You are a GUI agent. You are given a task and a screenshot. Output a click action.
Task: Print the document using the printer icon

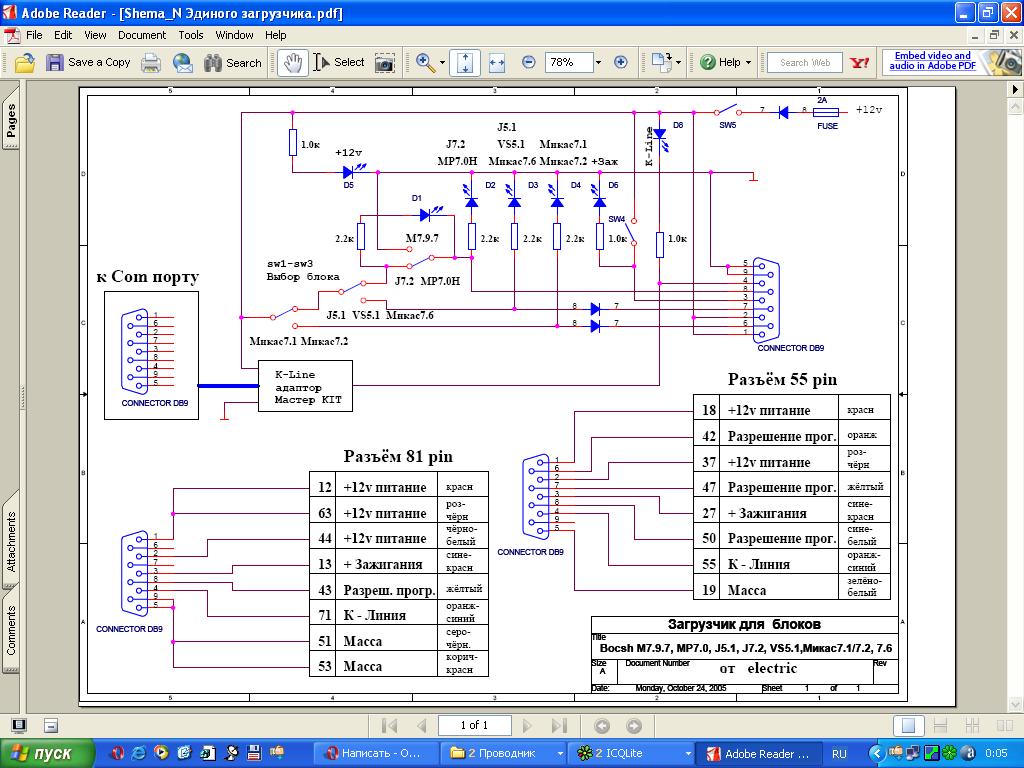point(151,63)
